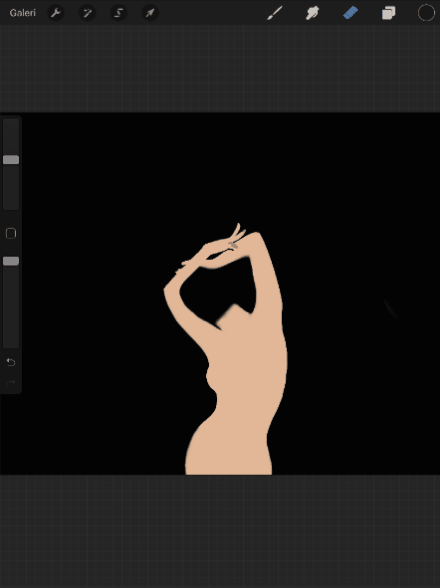
Task: Tap the empty gray area below the canvas
Action: [x=220, y=531]
